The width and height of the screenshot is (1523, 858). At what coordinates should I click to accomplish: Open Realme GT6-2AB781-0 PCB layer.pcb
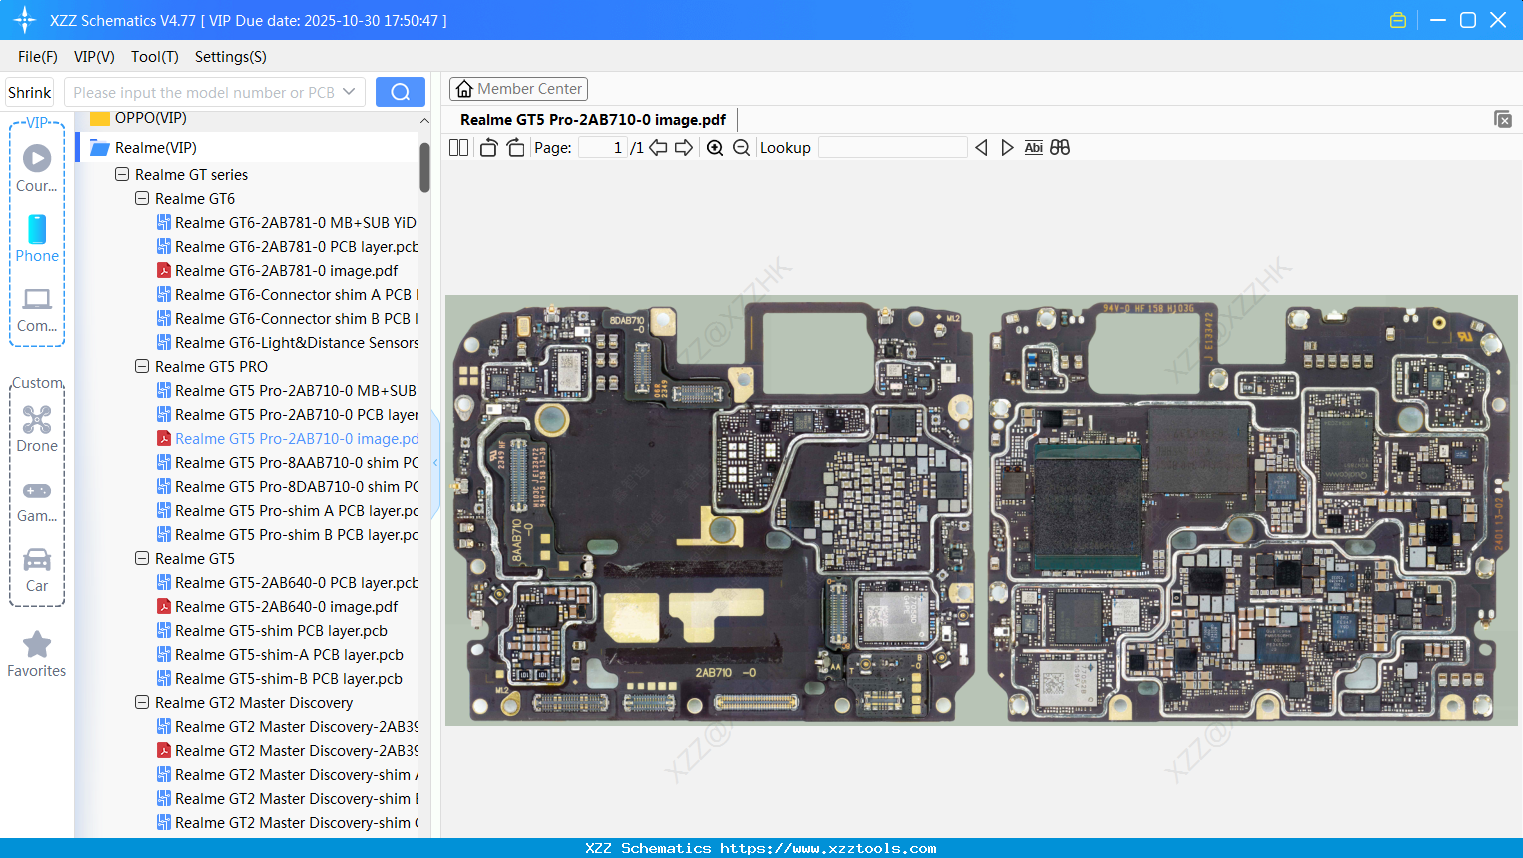pos(287,246)
